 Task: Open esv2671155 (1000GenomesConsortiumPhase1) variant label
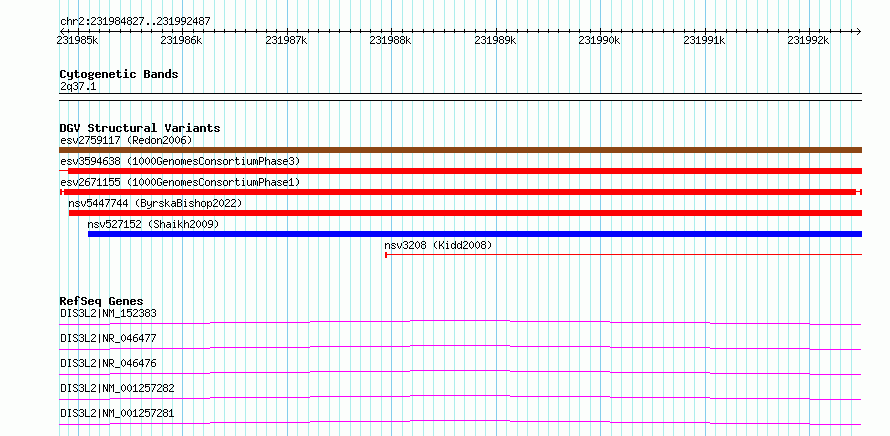pos(180,182)
